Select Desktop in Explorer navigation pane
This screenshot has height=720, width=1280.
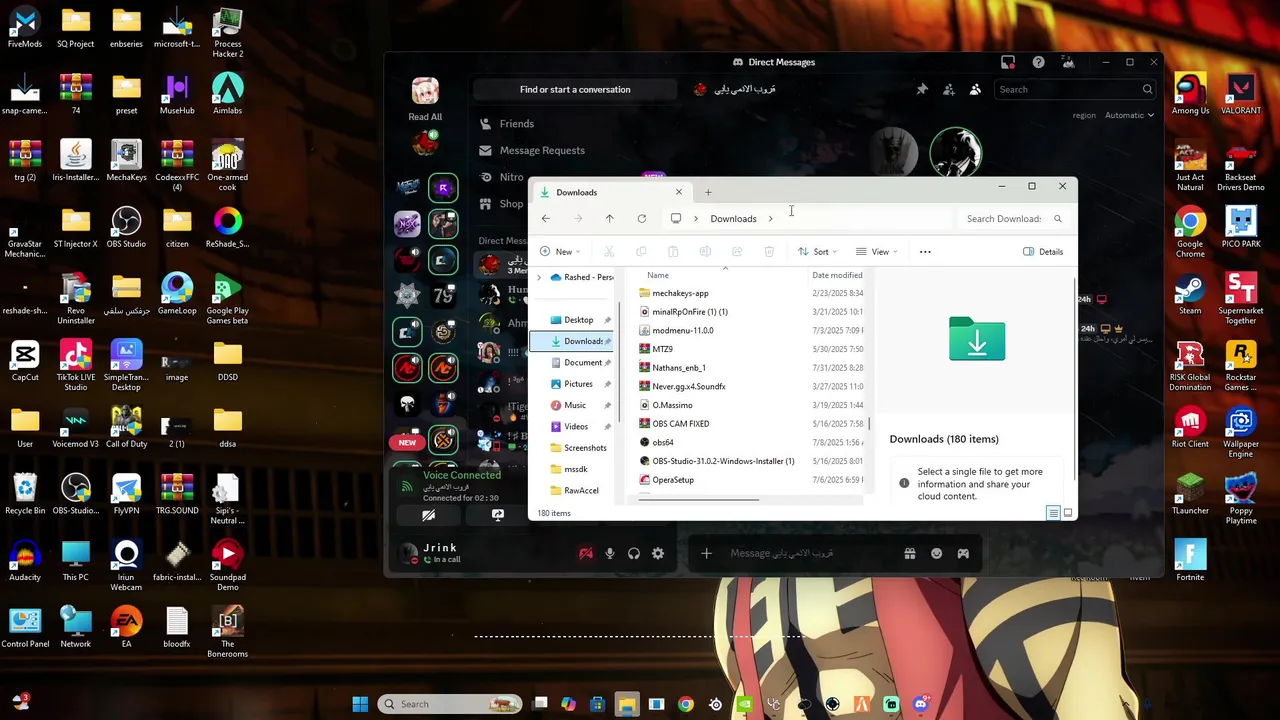(x=578, y=320)
